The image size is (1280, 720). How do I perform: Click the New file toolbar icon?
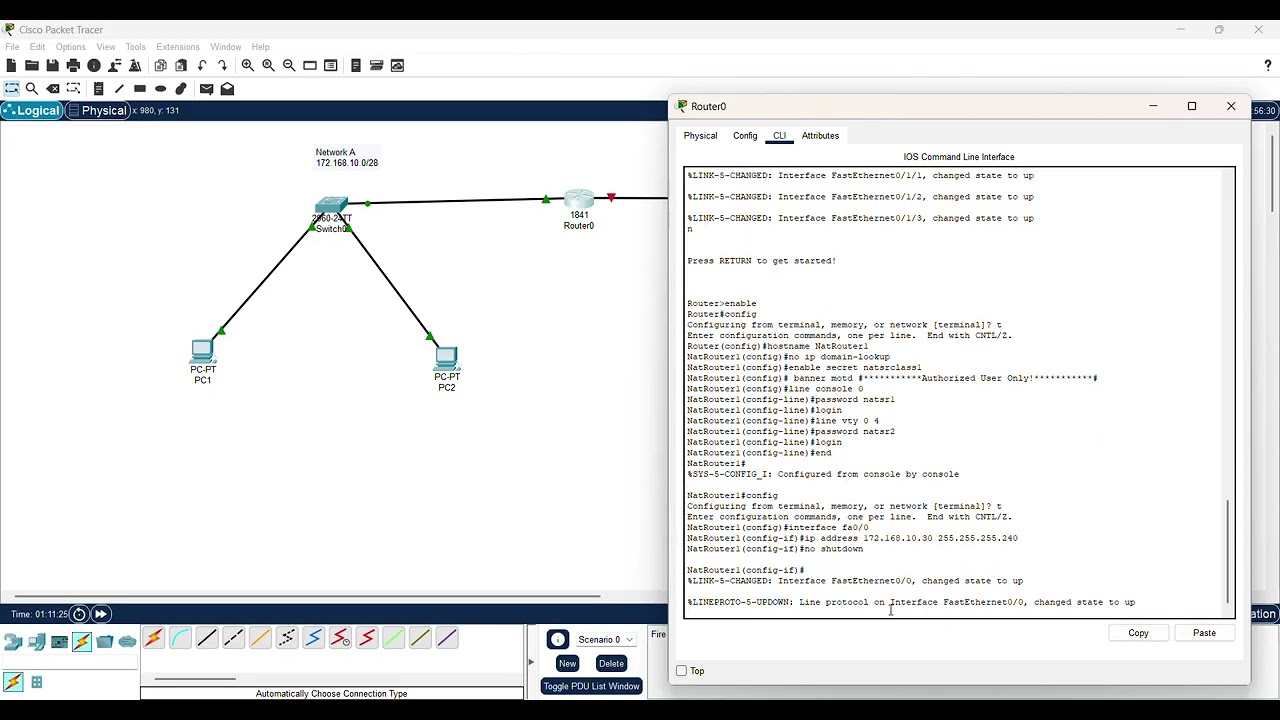click(11, 66)
